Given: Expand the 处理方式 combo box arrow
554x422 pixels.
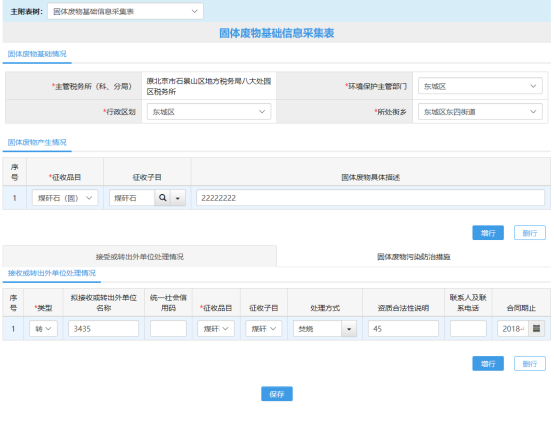Looking at the screenshot, I should (x=349, y=329).
